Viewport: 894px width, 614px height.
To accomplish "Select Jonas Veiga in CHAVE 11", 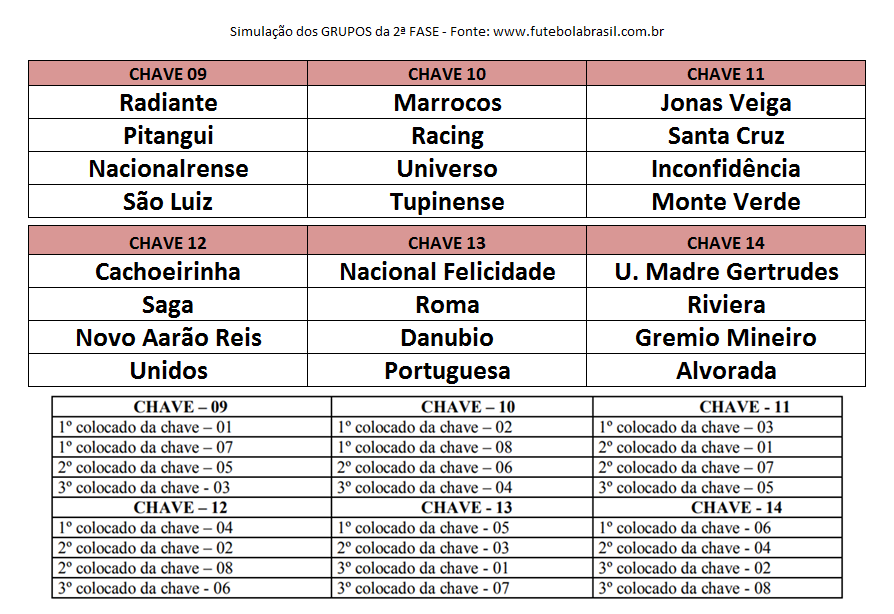I will tap(726, 103).
